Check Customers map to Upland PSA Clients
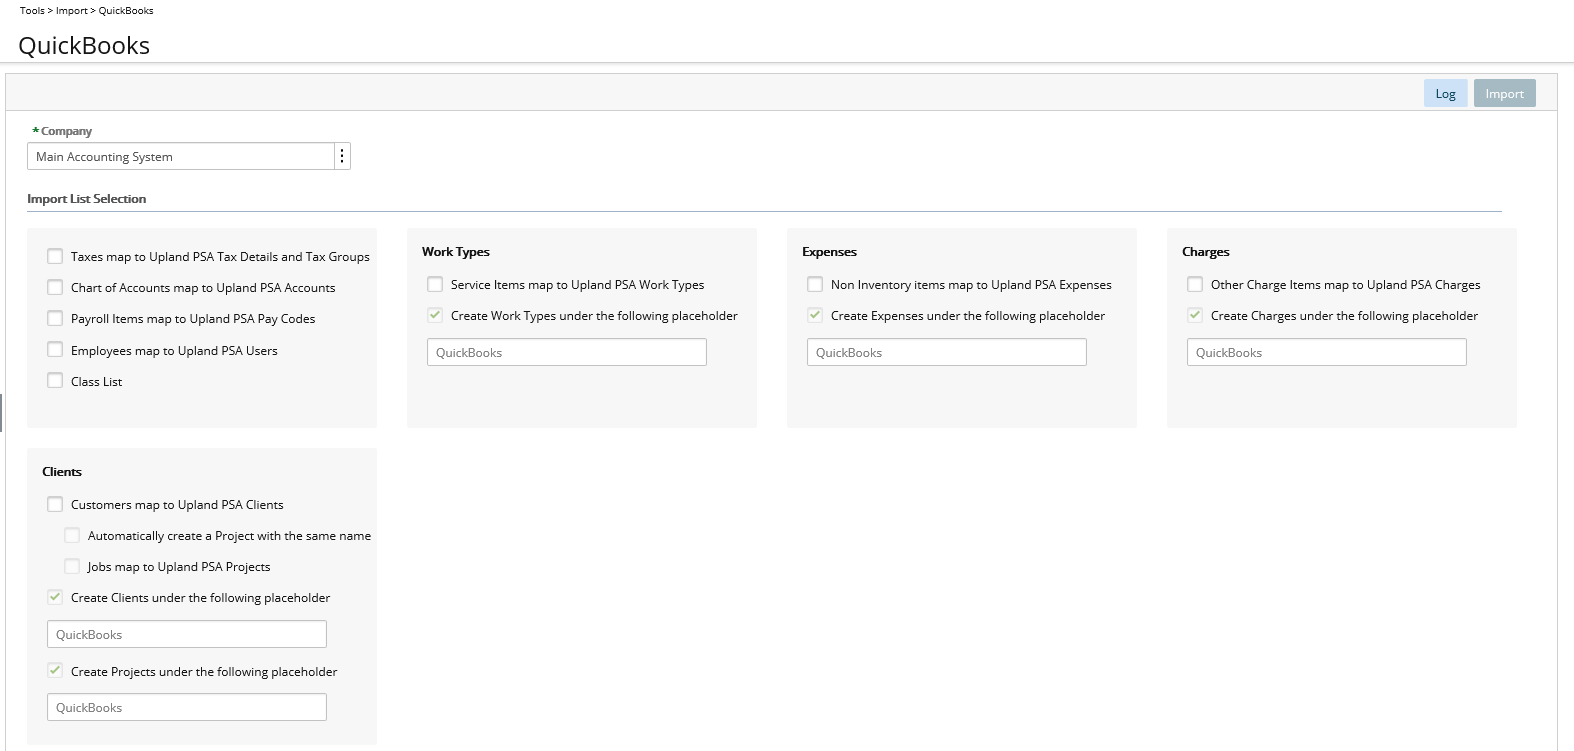The image size is (1574, 751). point(55,504)
